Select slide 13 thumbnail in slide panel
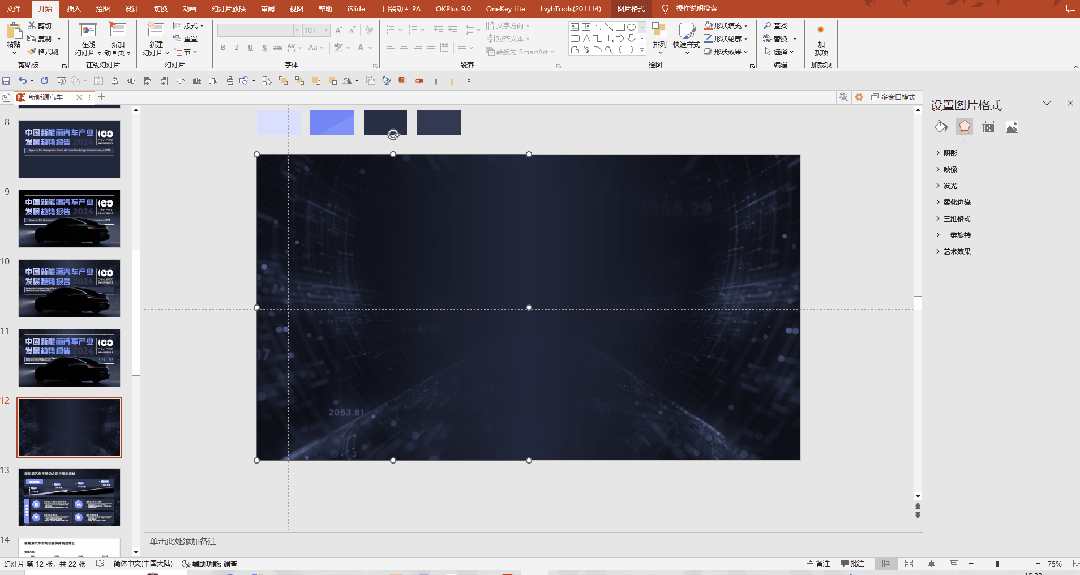The image size is (1080, 575). point(70,497)
